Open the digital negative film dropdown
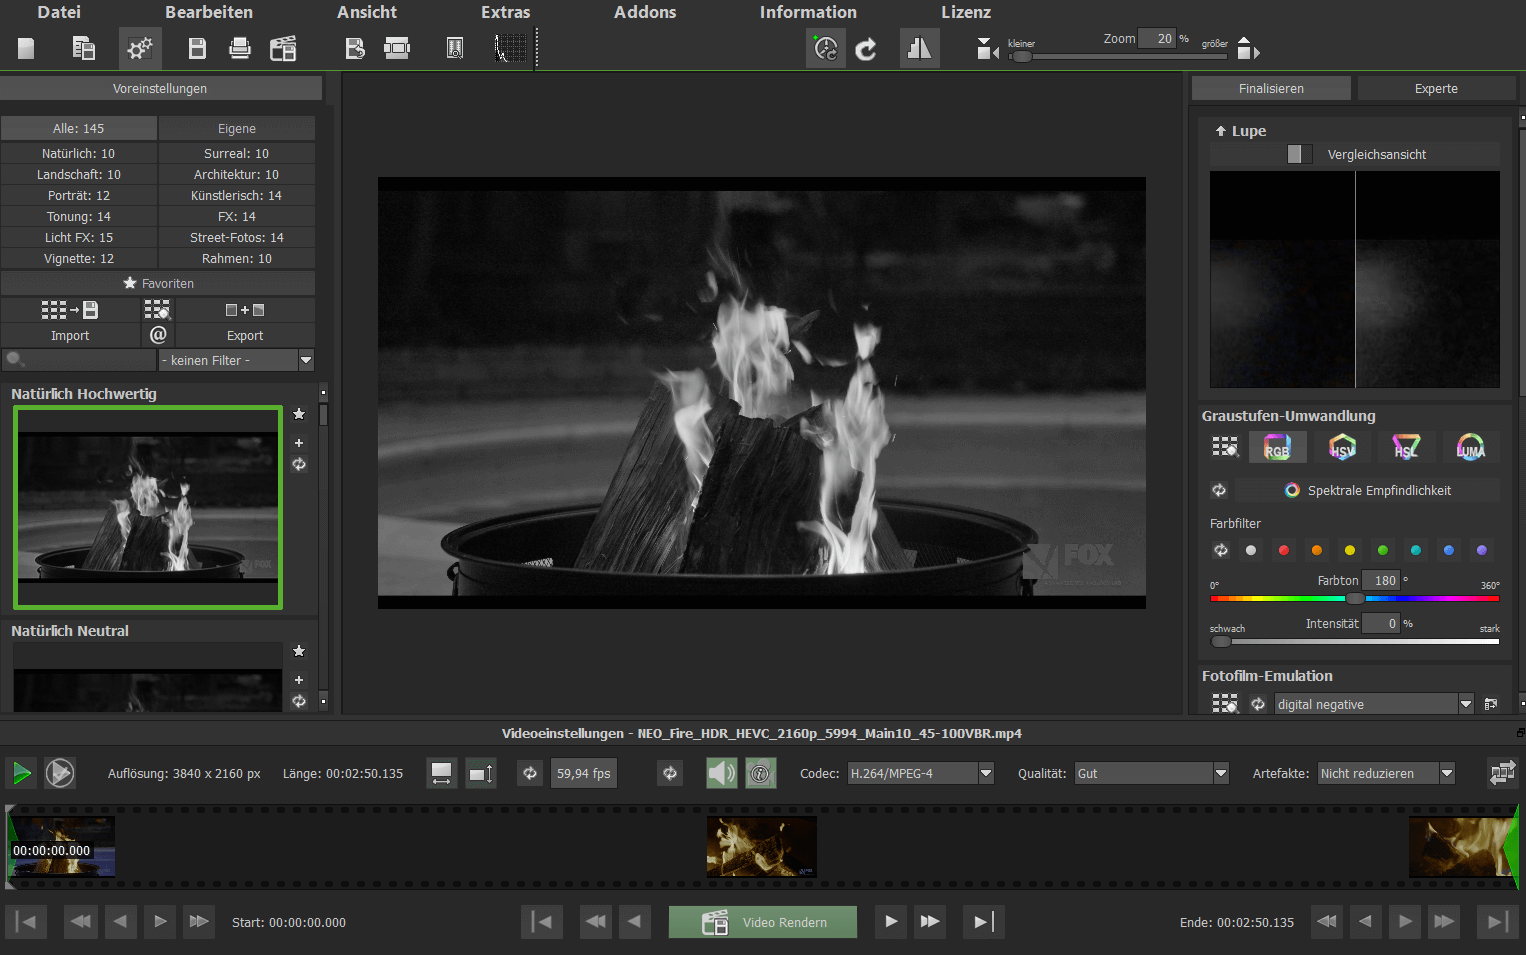 coord(1374,704)
